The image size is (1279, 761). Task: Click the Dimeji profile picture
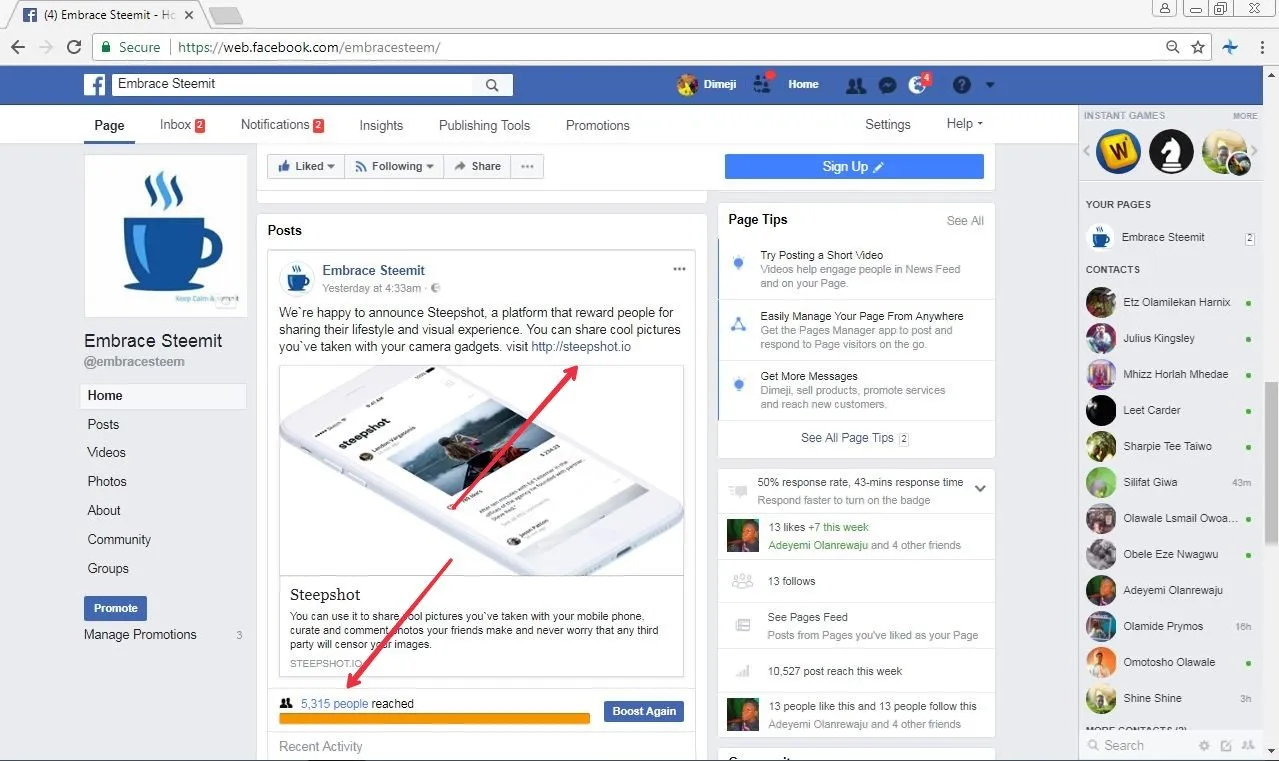687,85
